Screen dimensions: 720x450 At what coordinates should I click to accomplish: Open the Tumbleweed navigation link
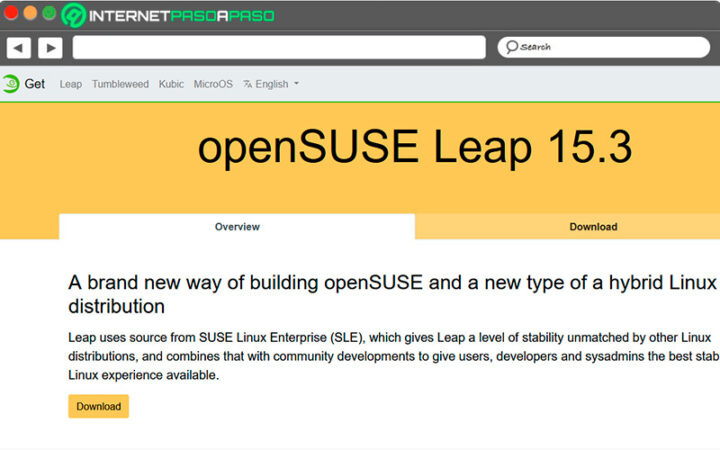pyautogui.click(x=120, y=84)
